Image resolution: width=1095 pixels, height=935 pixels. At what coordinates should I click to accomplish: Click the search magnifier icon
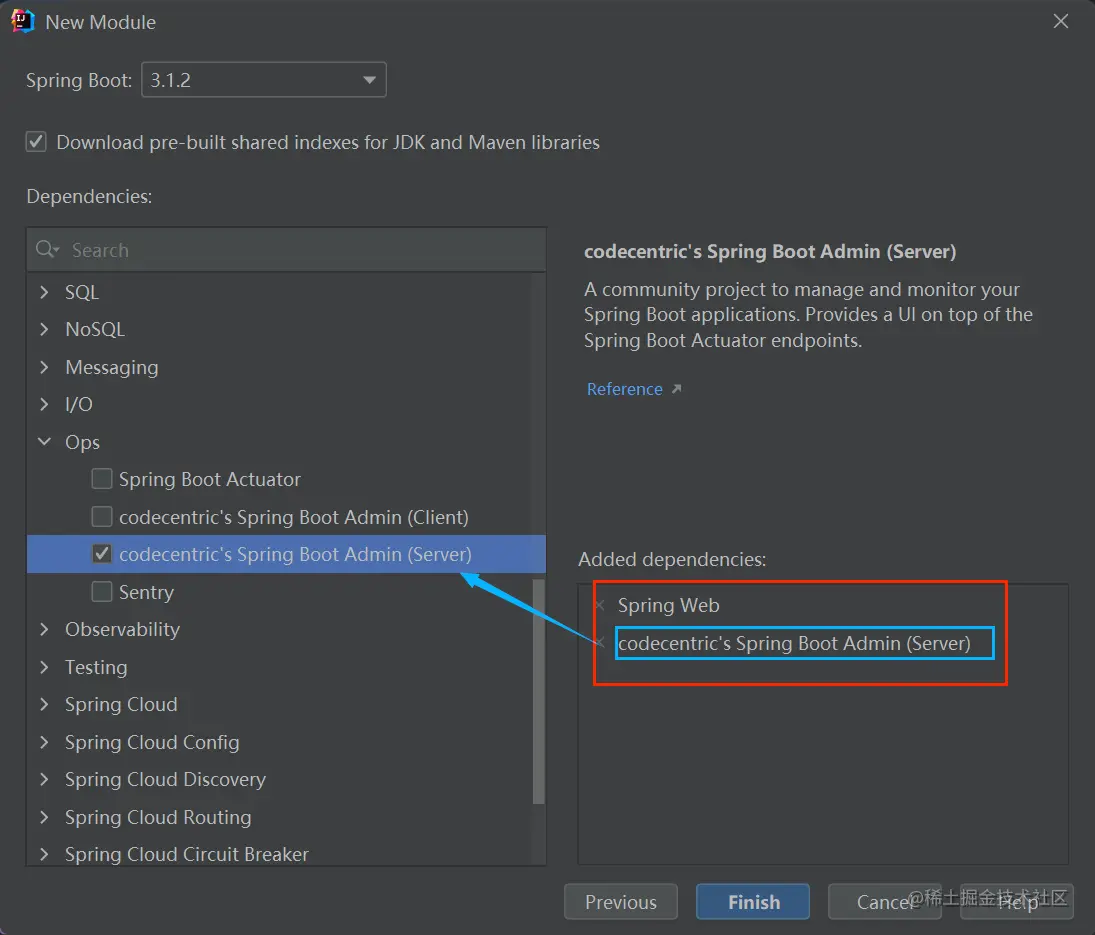(46, 249)
